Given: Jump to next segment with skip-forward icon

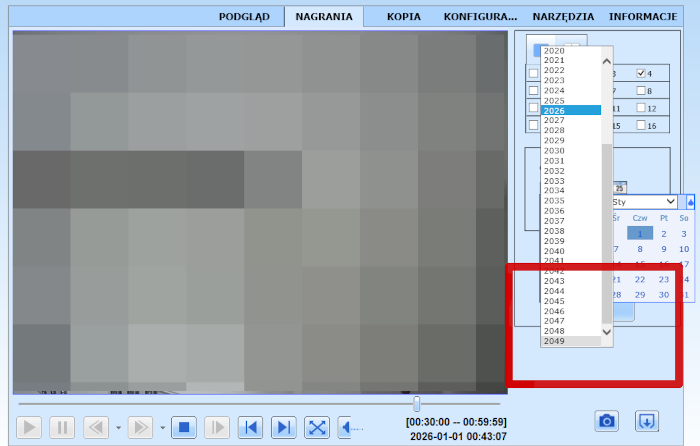Looking at the screenshot, I should [x=284, y=428].
